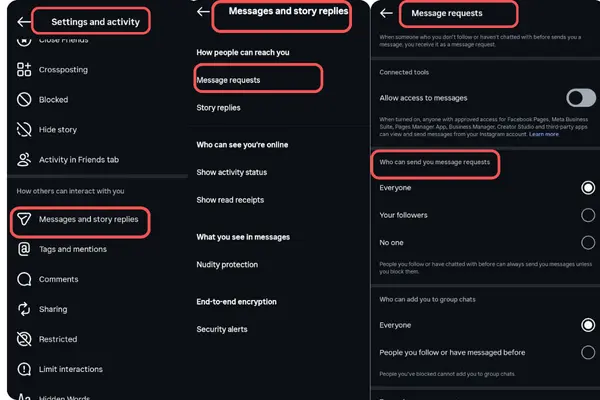Tap the Restricted icon
The width and height of the screenshot is (600, 400).
coord(24,339)
